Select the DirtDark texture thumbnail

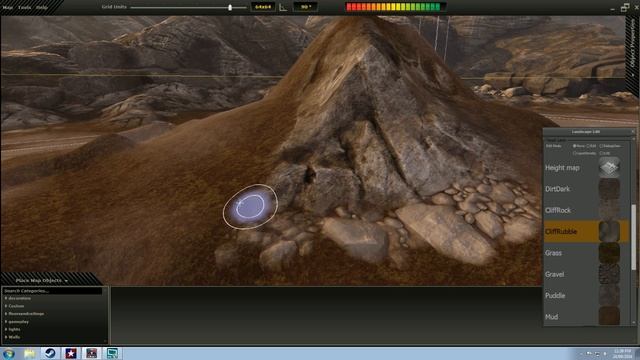pyautogui.click(x=609, y=189)
